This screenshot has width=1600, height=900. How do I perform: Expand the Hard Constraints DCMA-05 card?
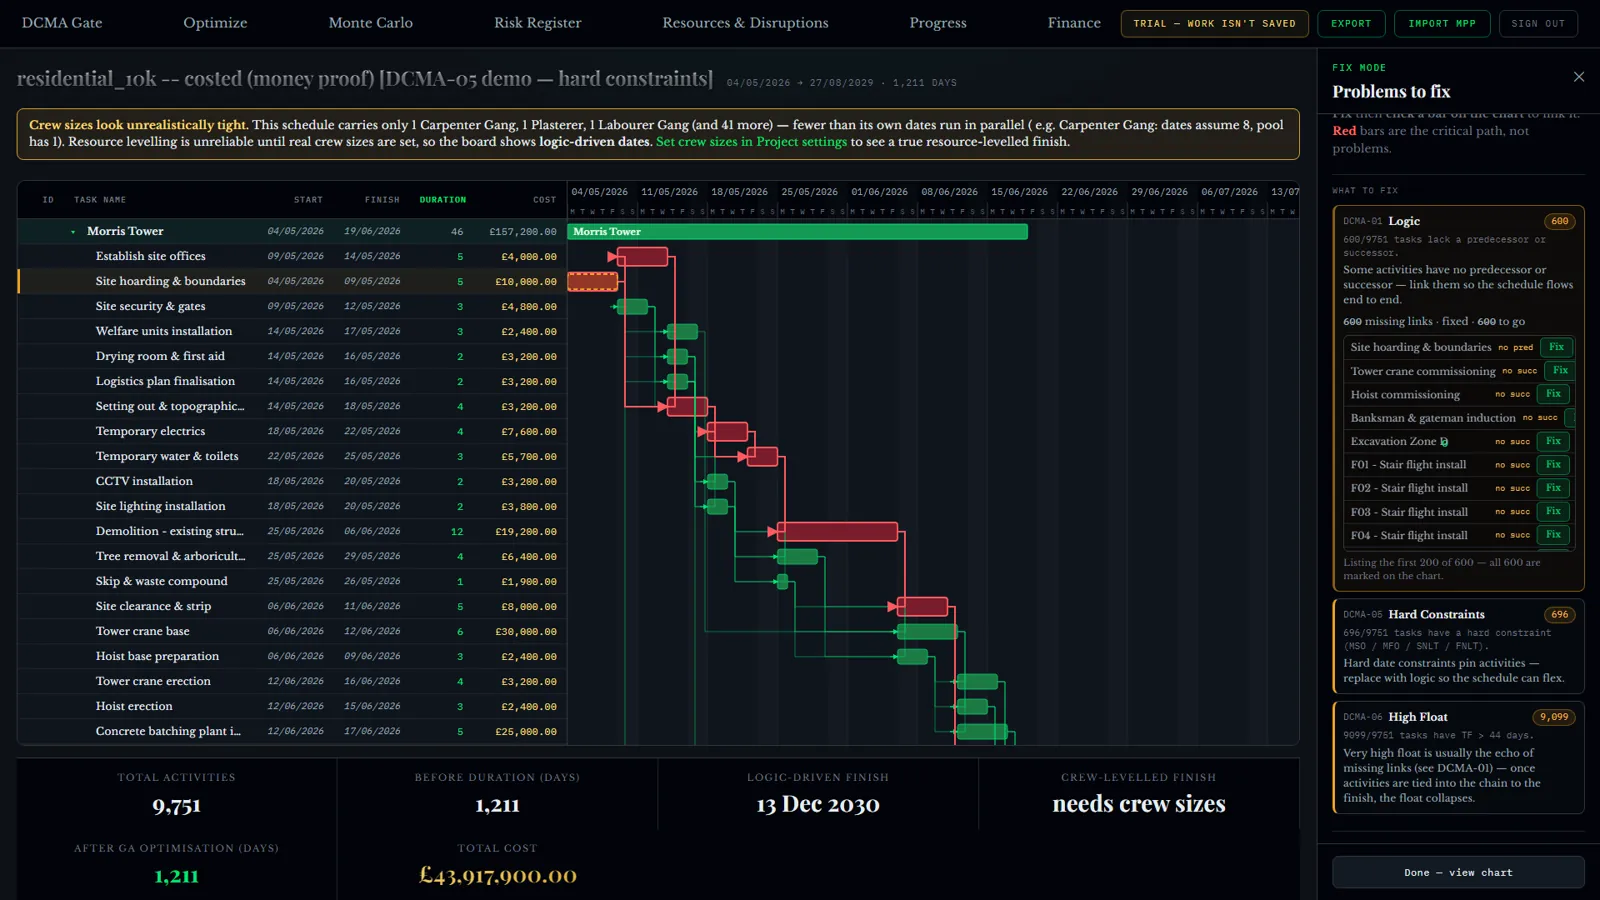(1458, 646)
